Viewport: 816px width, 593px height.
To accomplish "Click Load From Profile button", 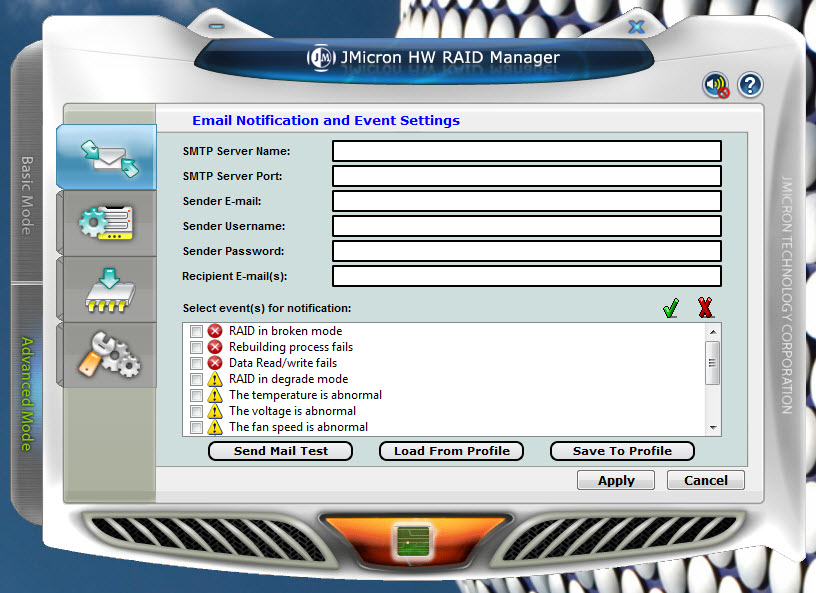I will [x=452, y=451].
